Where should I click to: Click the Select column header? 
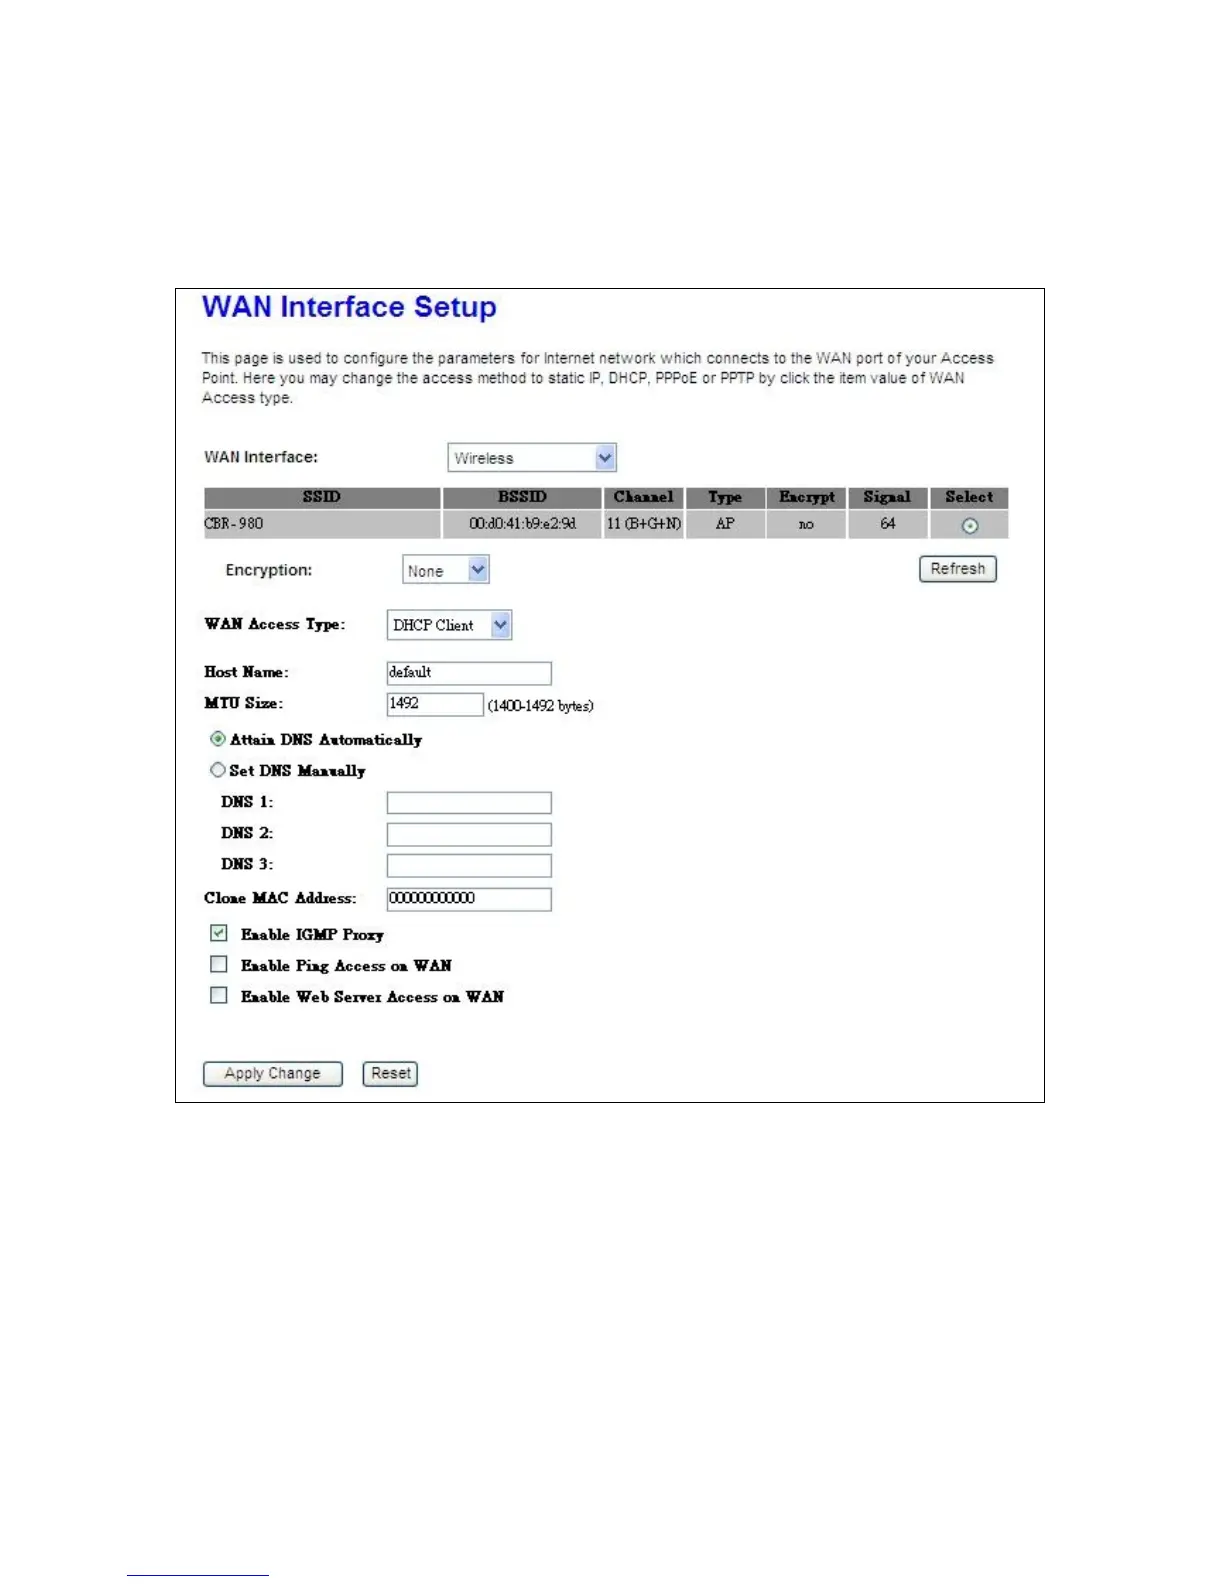coord(969,497)
